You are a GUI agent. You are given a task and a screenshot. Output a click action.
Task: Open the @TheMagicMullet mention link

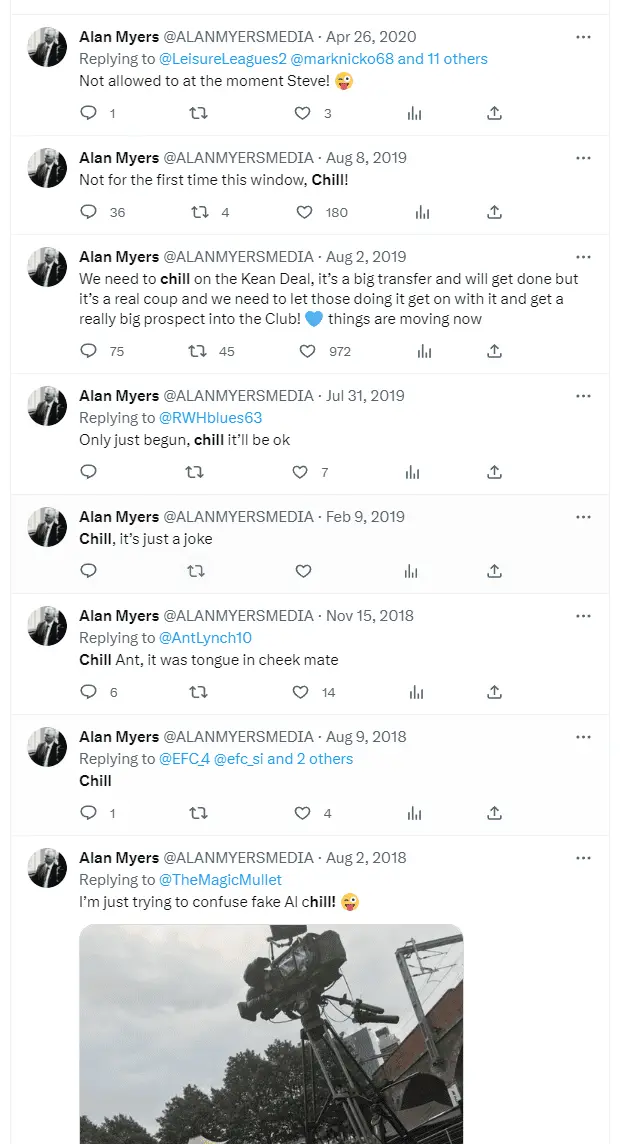tap(221, 880)
